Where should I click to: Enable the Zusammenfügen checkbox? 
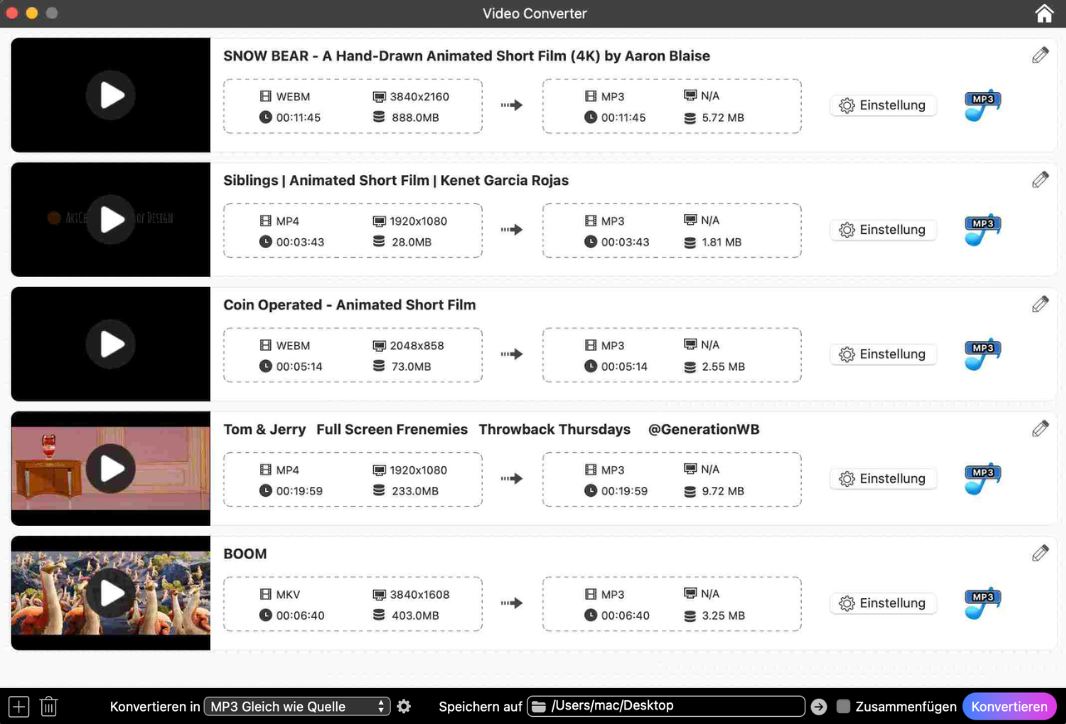click(843, 706)
